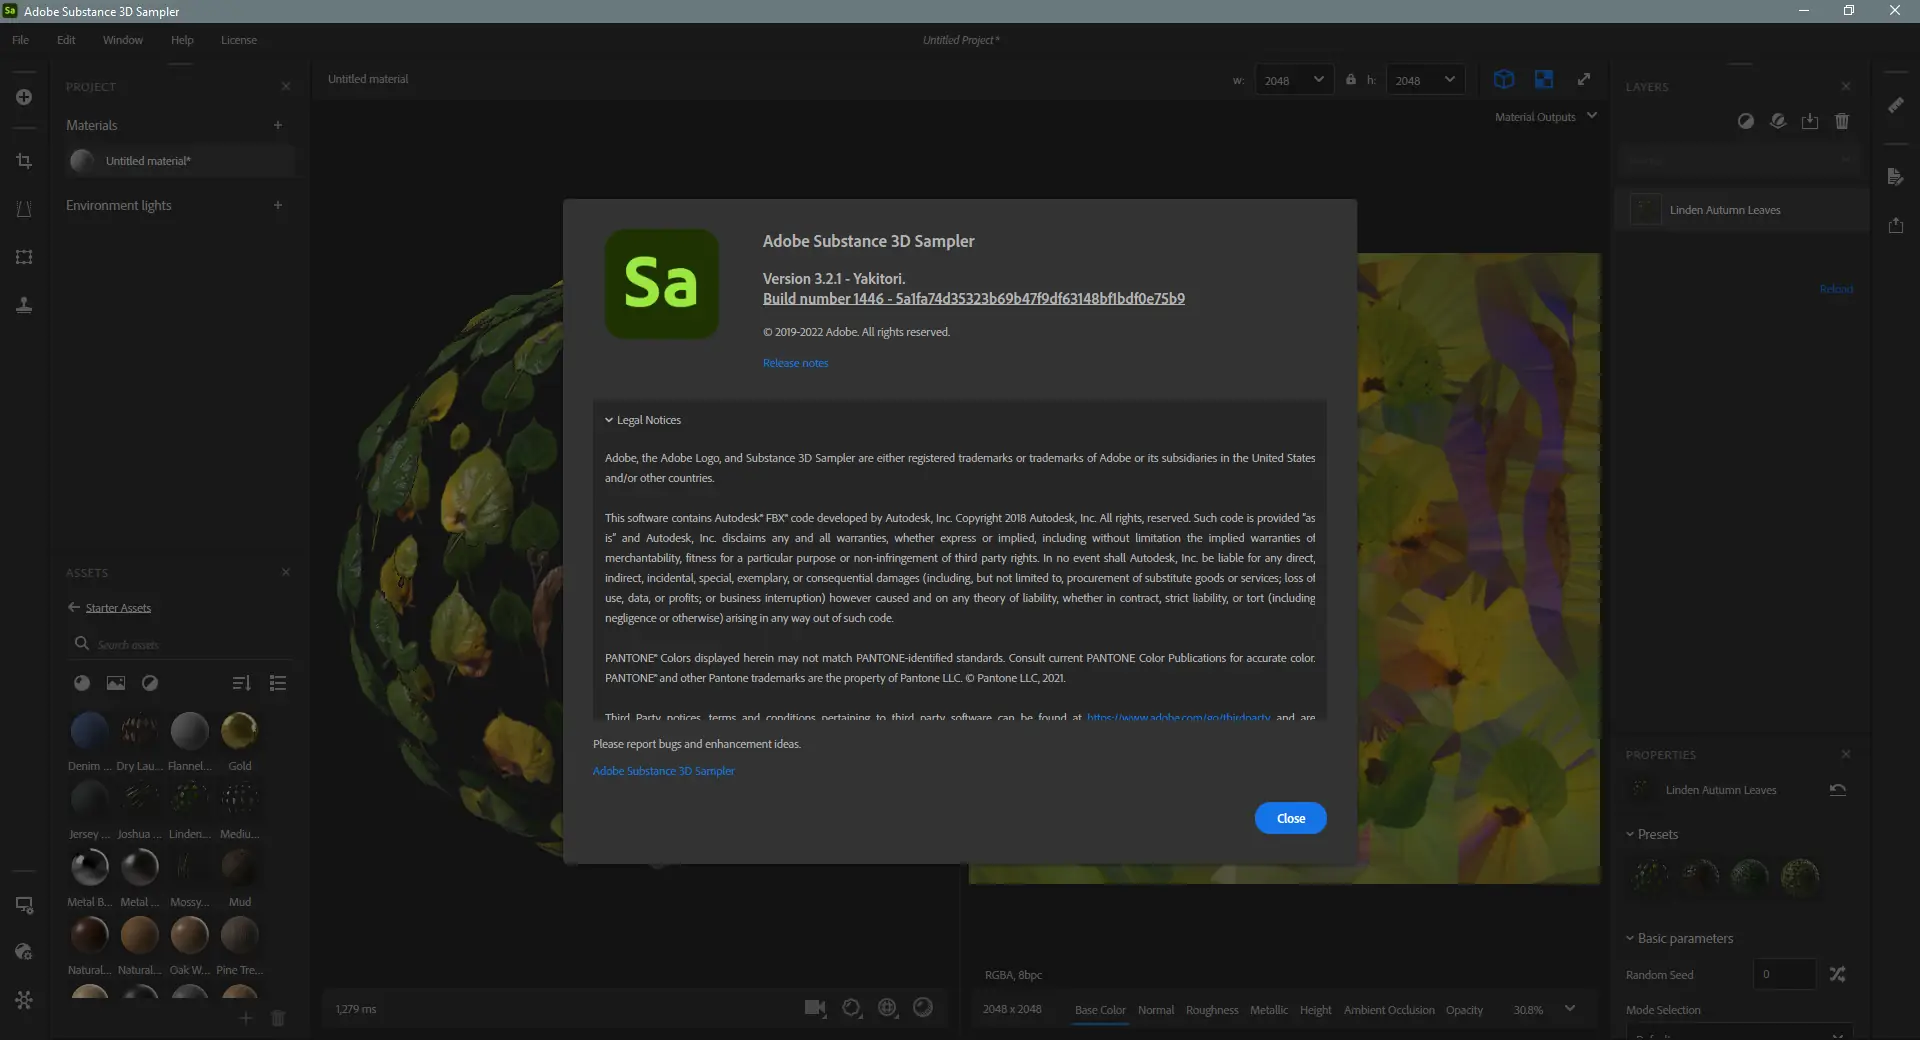
Task: Open the Window menu
Action: click(123, 40)
